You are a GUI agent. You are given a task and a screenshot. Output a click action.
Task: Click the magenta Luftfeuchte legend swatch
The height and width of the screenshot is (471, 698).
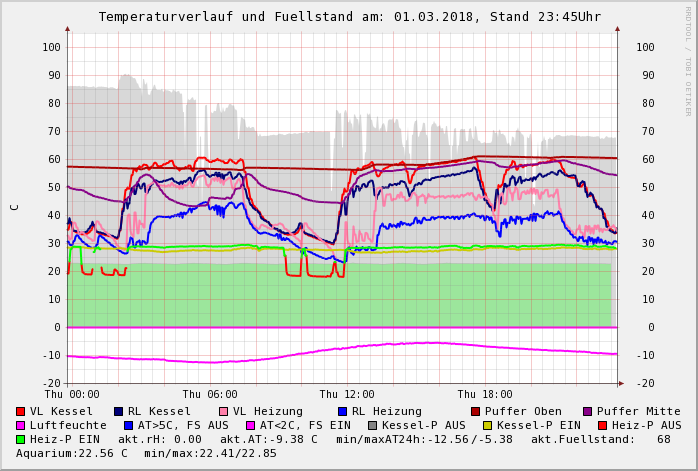pyautogui.click(x=21, y=426)
